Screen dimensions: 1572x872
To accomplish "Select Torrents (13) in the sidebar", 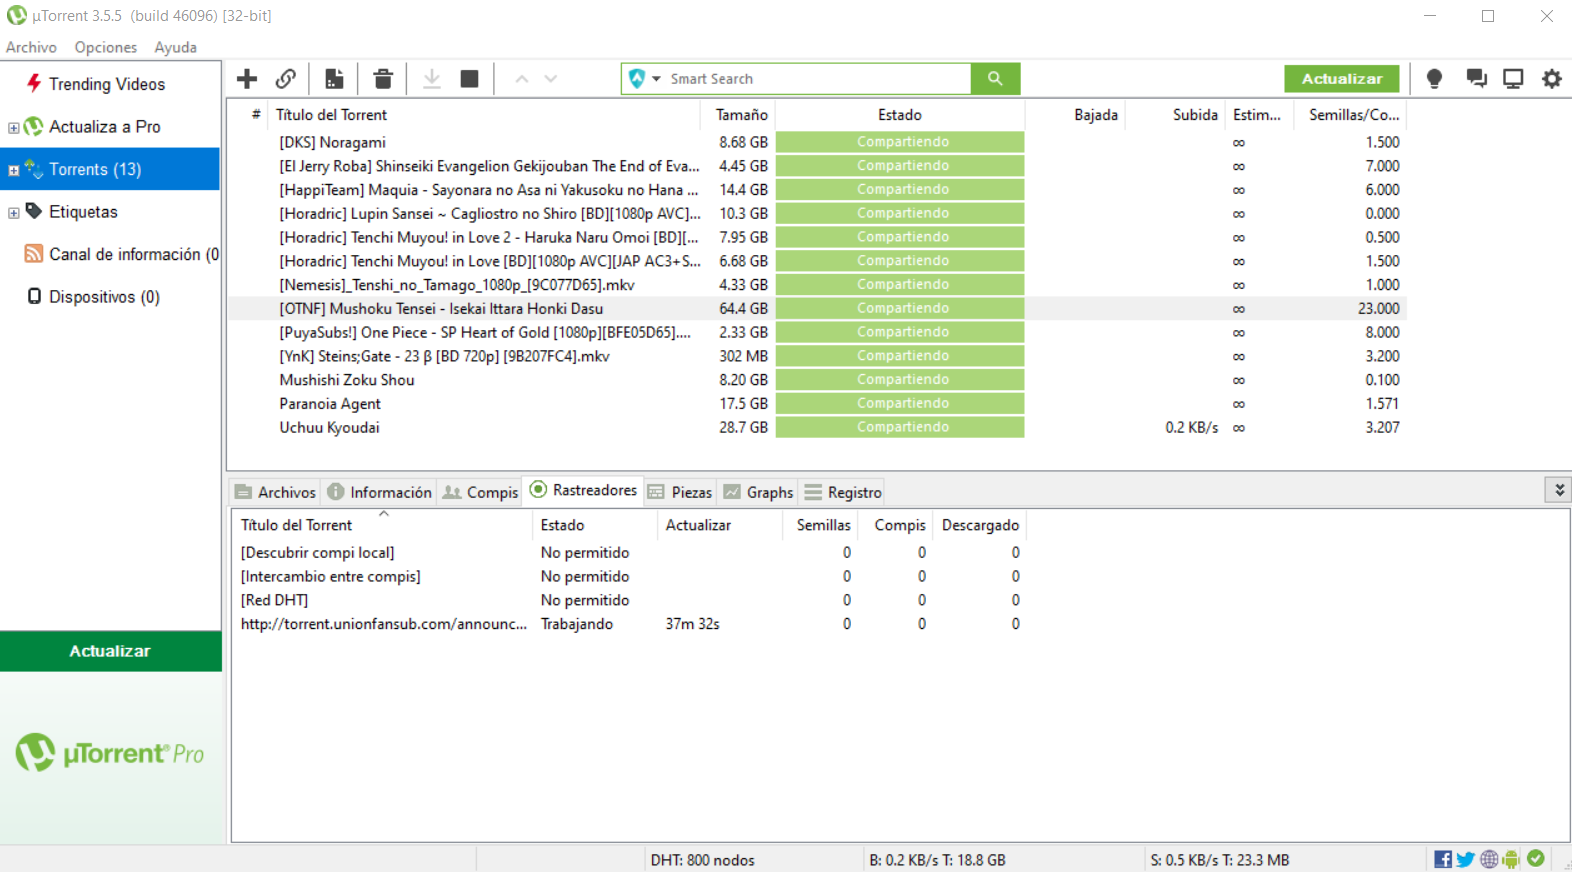I will click(110, 169).
